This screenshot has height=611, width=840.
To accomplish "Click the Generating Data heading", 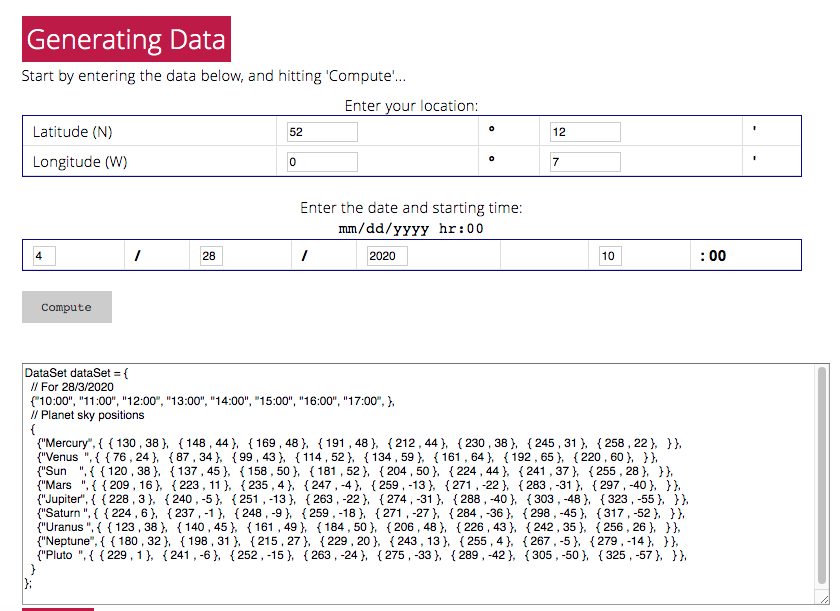I will pos(126,39).
